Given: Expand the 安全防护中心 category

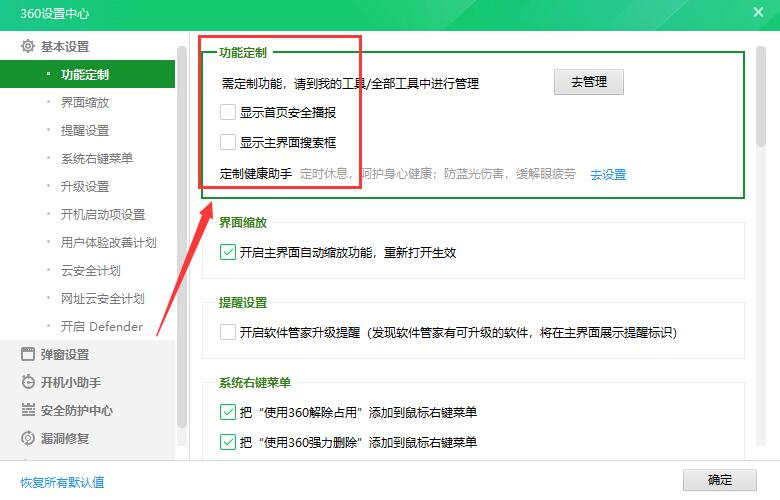Looking at the screenshot, I should pyautogui.click(x=77, y=410).
